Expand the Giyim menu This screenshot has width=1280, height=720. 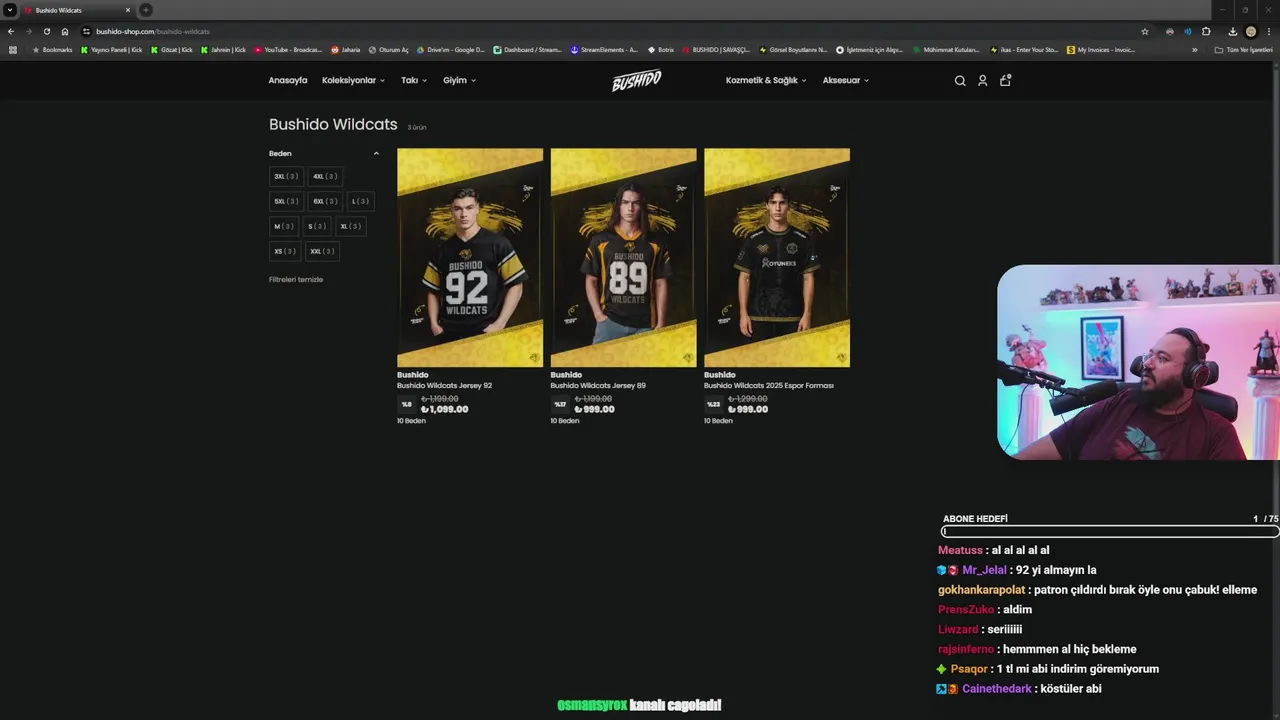pyautogui.click(x=460, y=80)
